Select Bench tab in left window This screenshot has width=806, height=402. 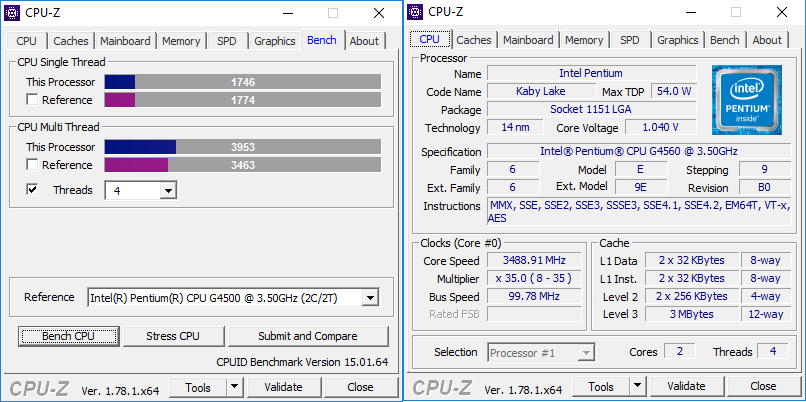[322, 40]
